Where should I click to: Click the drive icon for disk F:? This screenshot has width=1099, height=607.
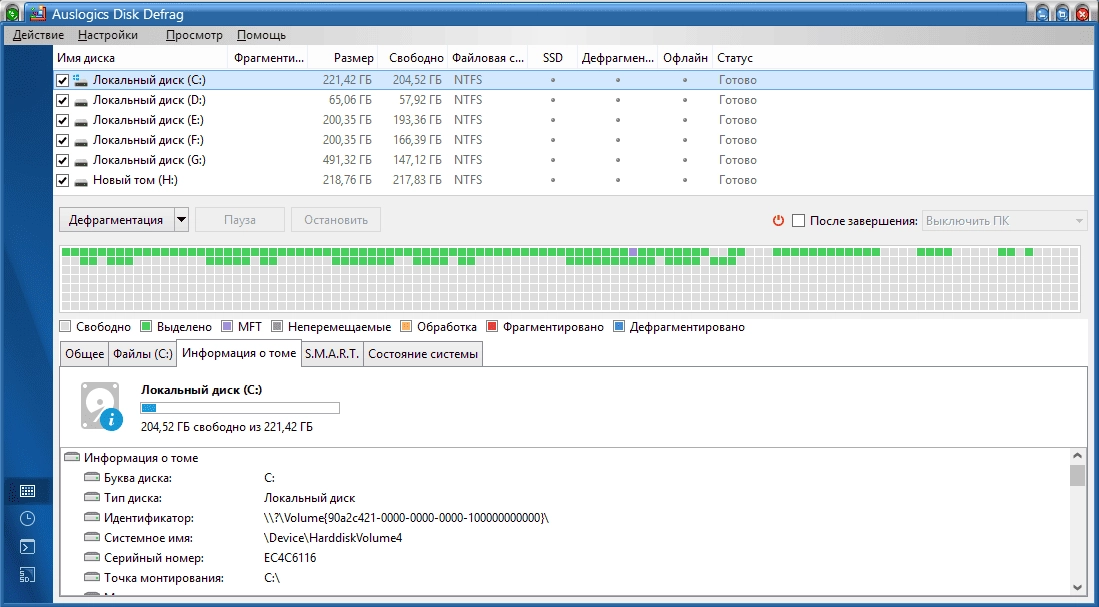[81, 141]
